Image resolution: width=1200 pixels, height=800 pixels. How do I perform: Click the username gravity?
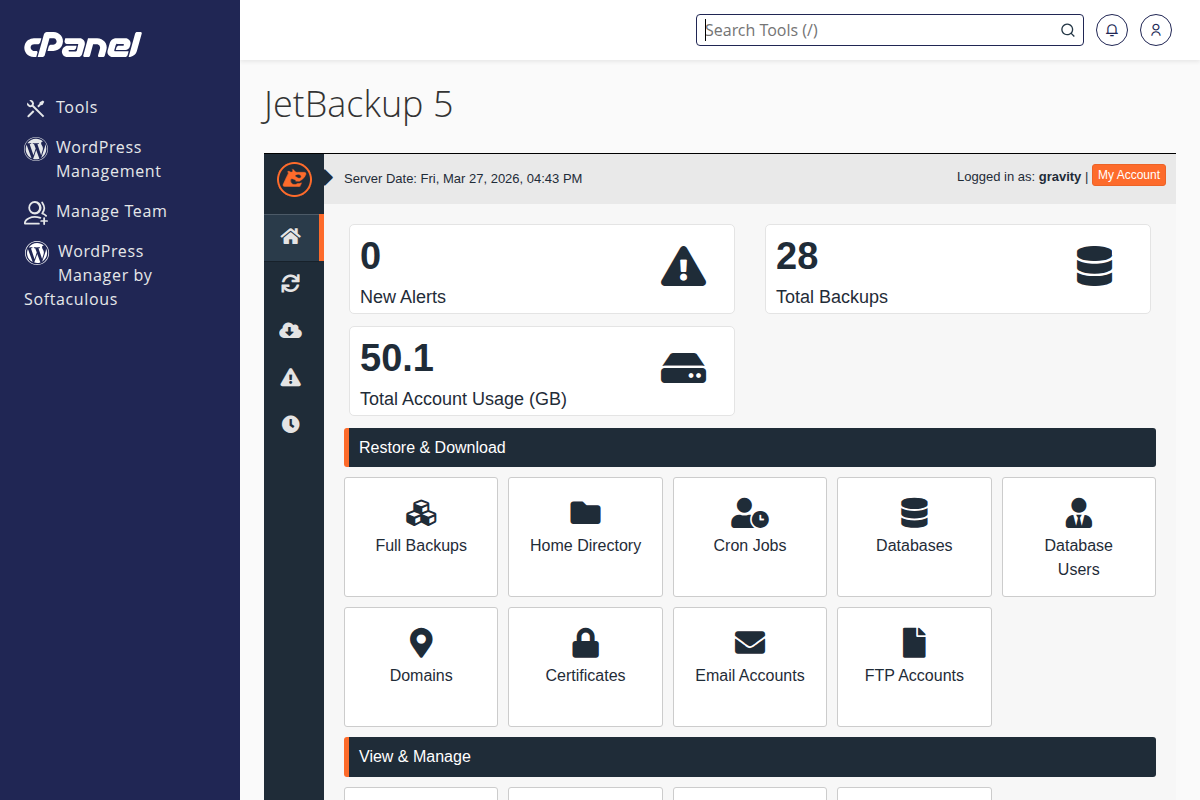1060,176
